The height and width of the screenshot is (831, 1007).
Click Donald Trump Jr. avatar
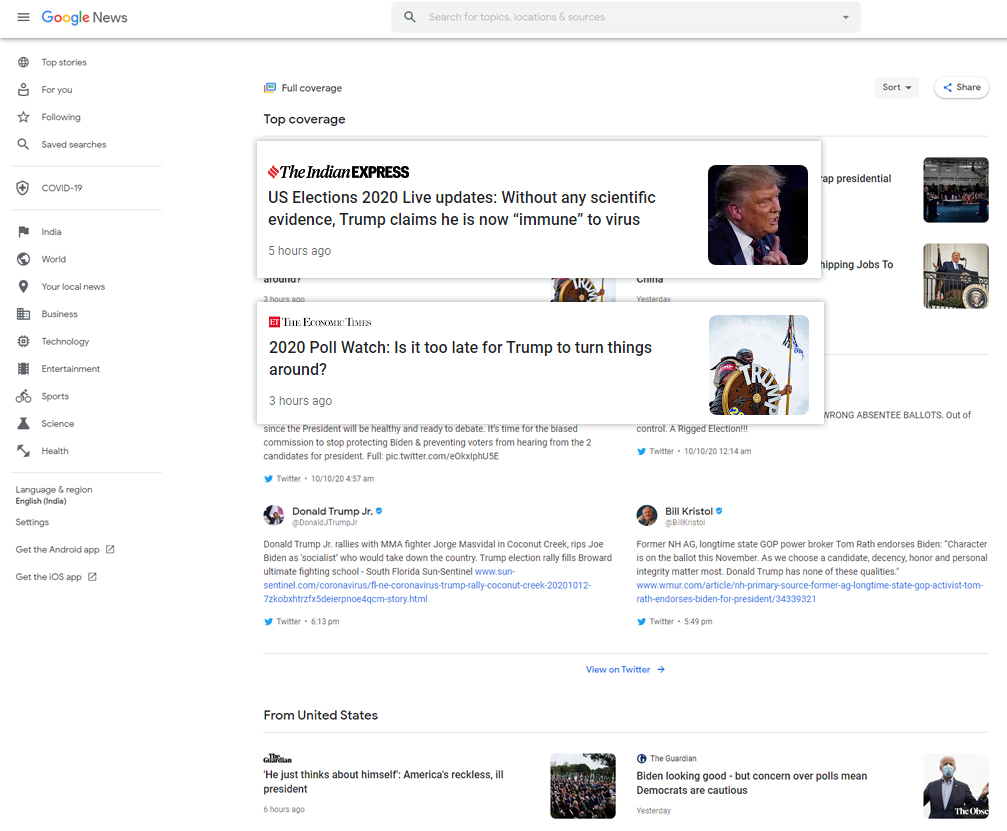[x=274, y=515]
